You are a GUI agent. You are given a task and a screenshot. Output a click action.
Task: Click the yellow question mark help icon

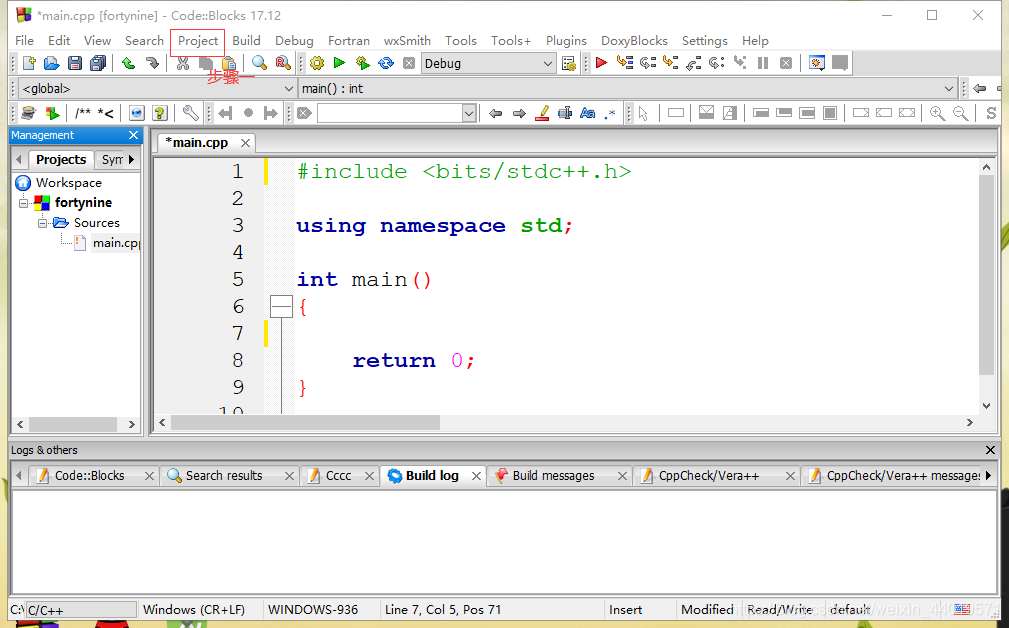(160, 113)
